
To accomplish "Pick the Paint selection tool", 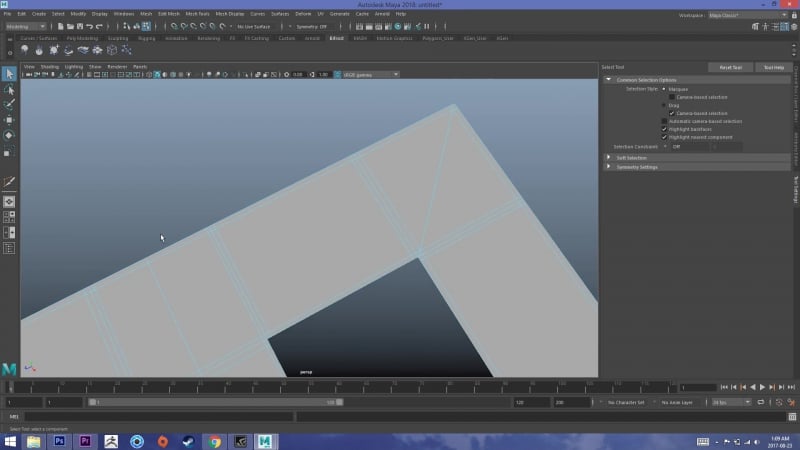I will coord(9,105).
